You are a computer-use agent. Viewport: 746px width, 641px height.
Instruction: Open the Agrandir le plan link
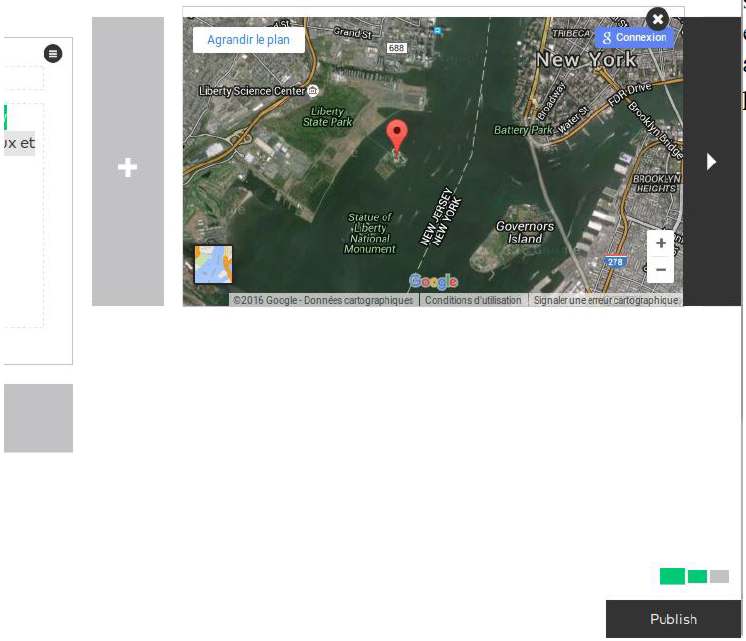pos(248,40)
